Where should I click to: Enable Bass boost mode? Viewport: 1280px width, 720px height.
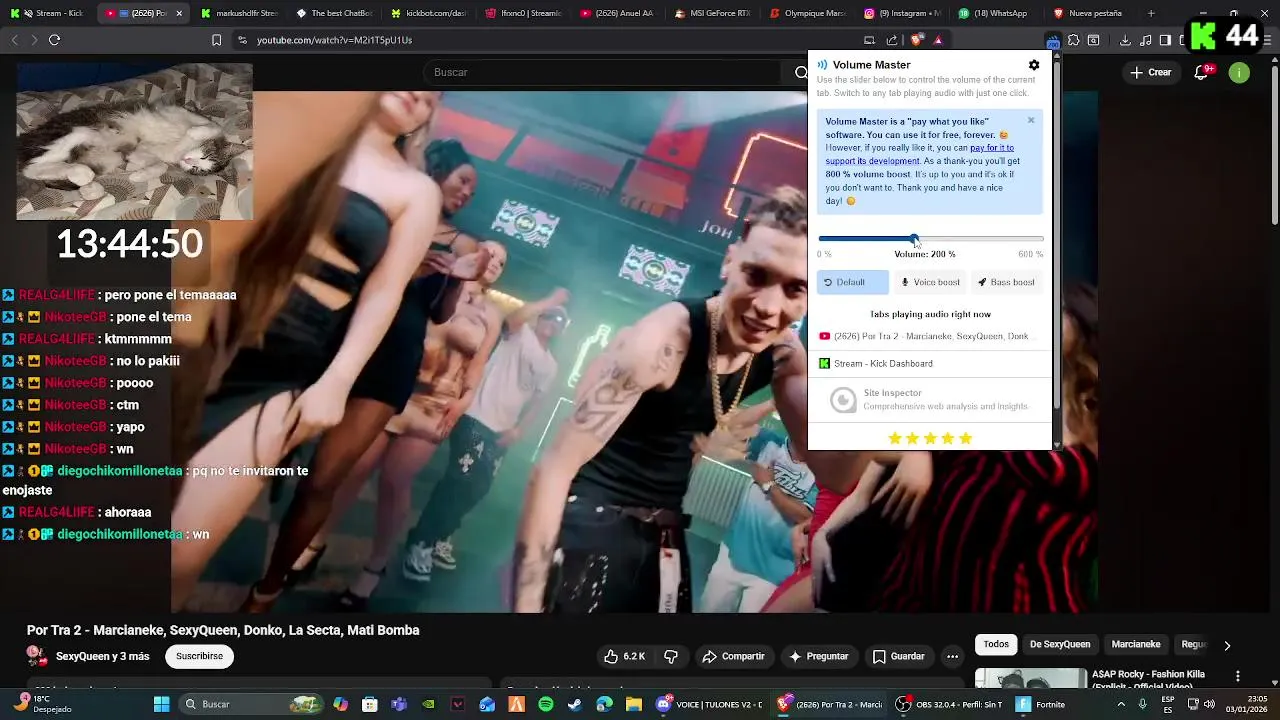click(1006, 282)
